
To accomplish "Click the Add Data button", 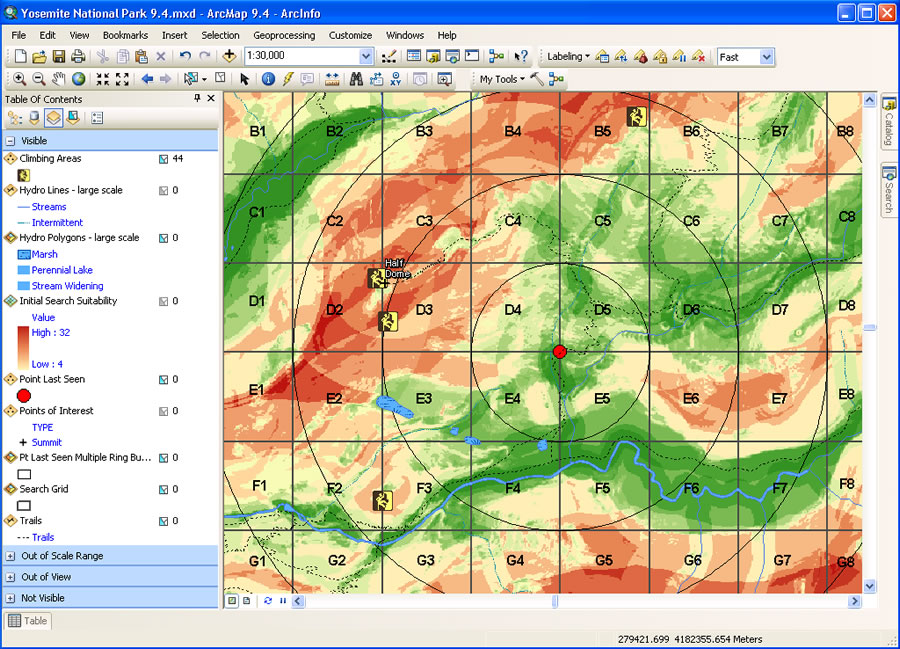I will (229, 57).
